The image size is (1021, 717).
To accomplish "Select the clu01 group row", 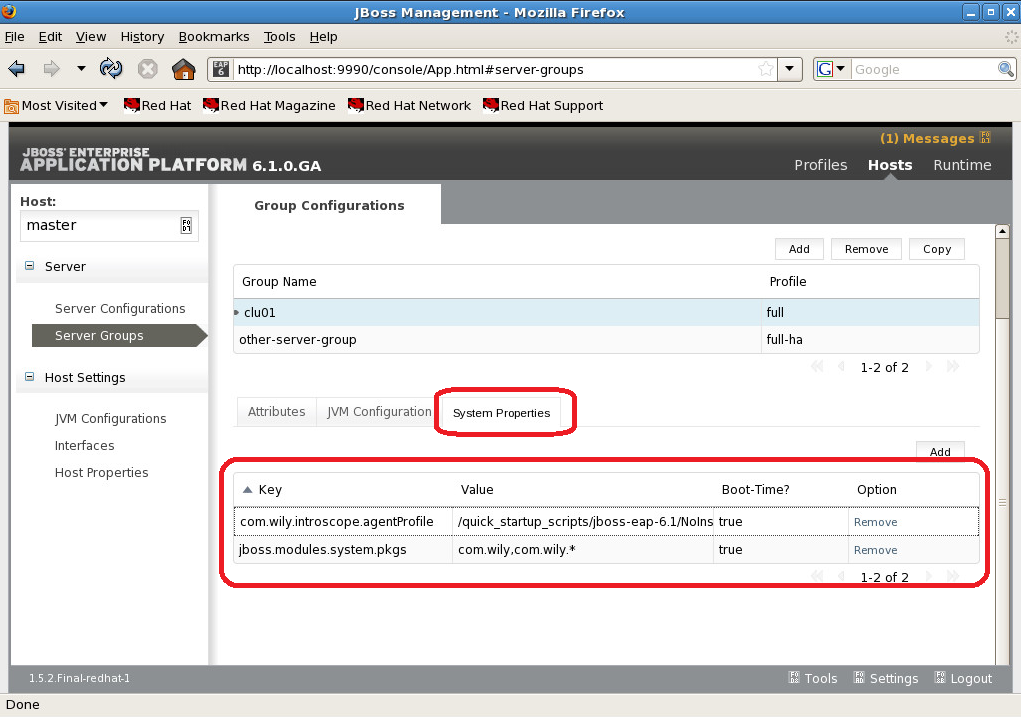I will coord(606,313).
